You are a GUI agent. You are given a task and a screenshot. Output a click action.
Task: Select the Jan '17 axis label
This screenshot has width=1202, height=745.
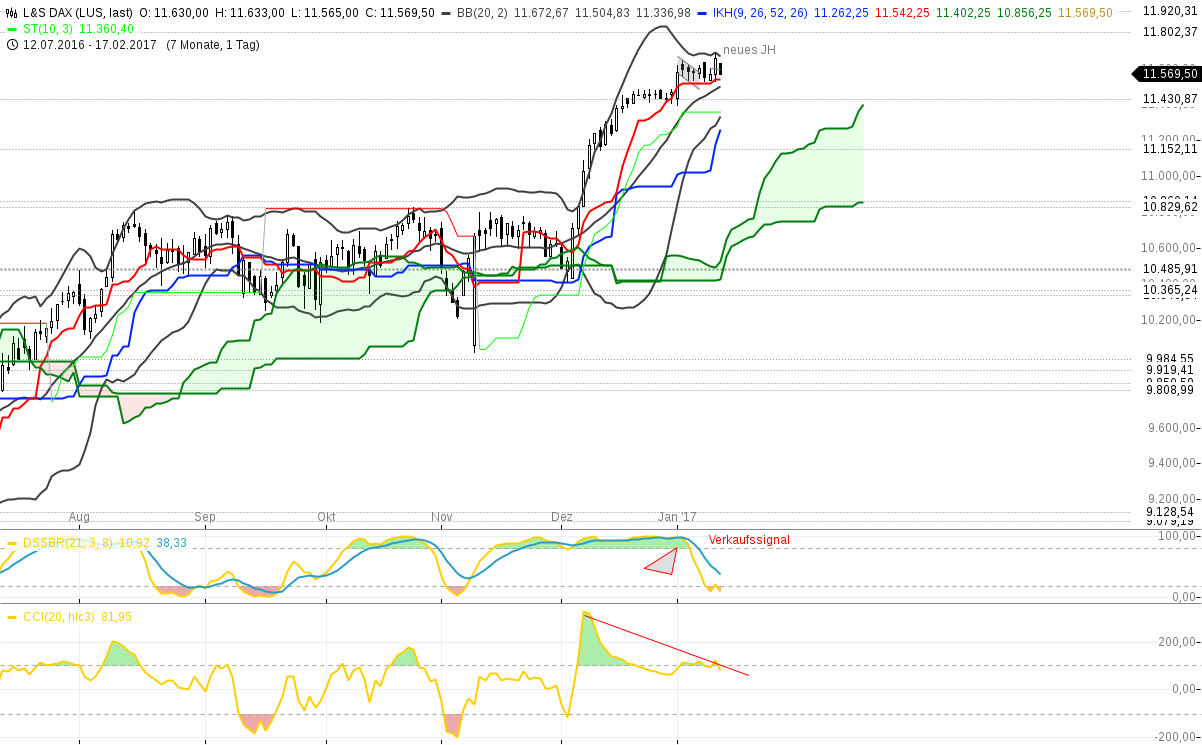coord(678,518)
